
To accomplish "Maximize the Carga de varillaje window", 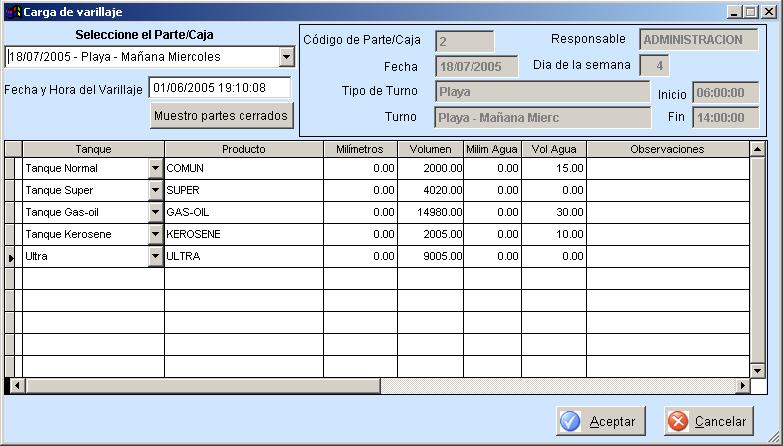I will [750, 12].
